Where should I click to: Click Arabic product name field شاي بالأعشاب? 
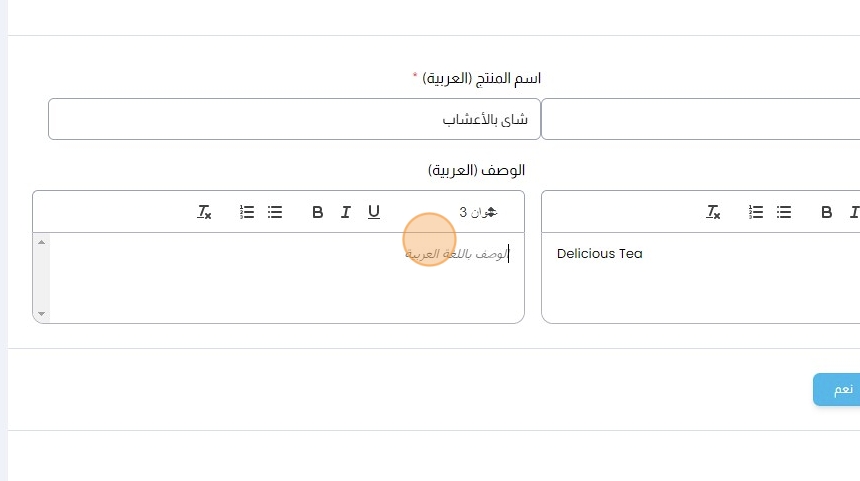coord(294,119)
